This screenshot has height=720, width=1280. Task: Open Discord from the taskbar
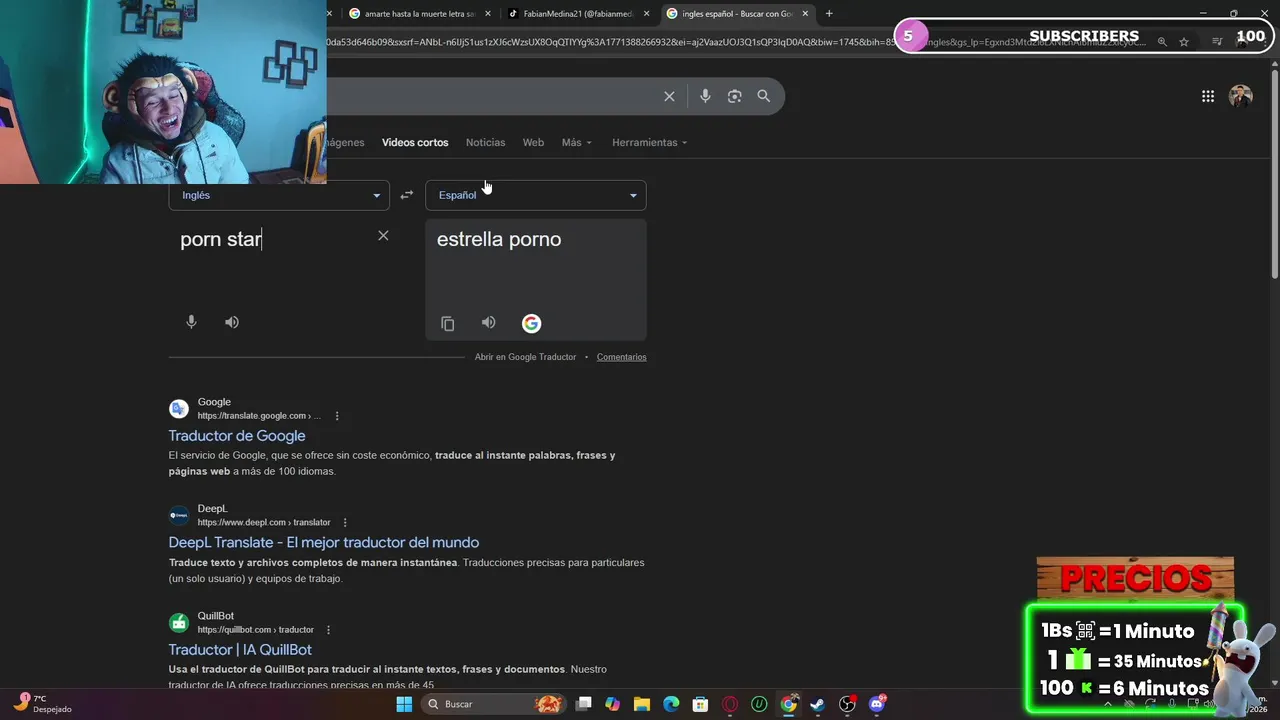(x=877, y=704)
